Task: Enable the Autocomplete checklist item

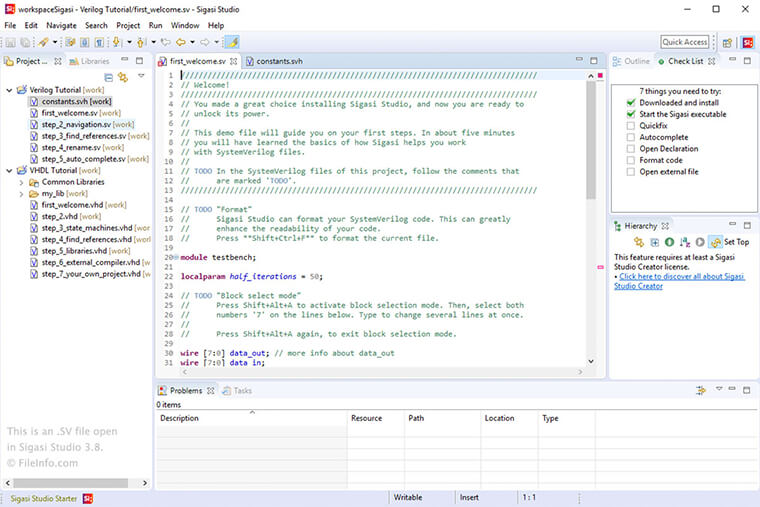Action: coord(630,137)
